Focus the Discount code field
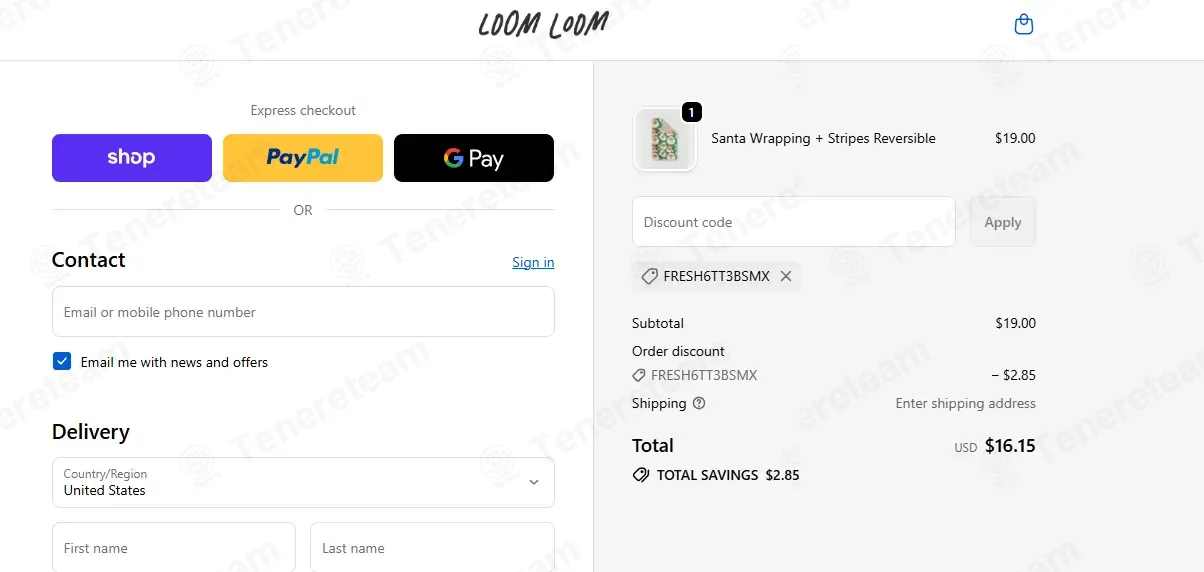The width and height of the screenshot is (1204, 572). 793,222
